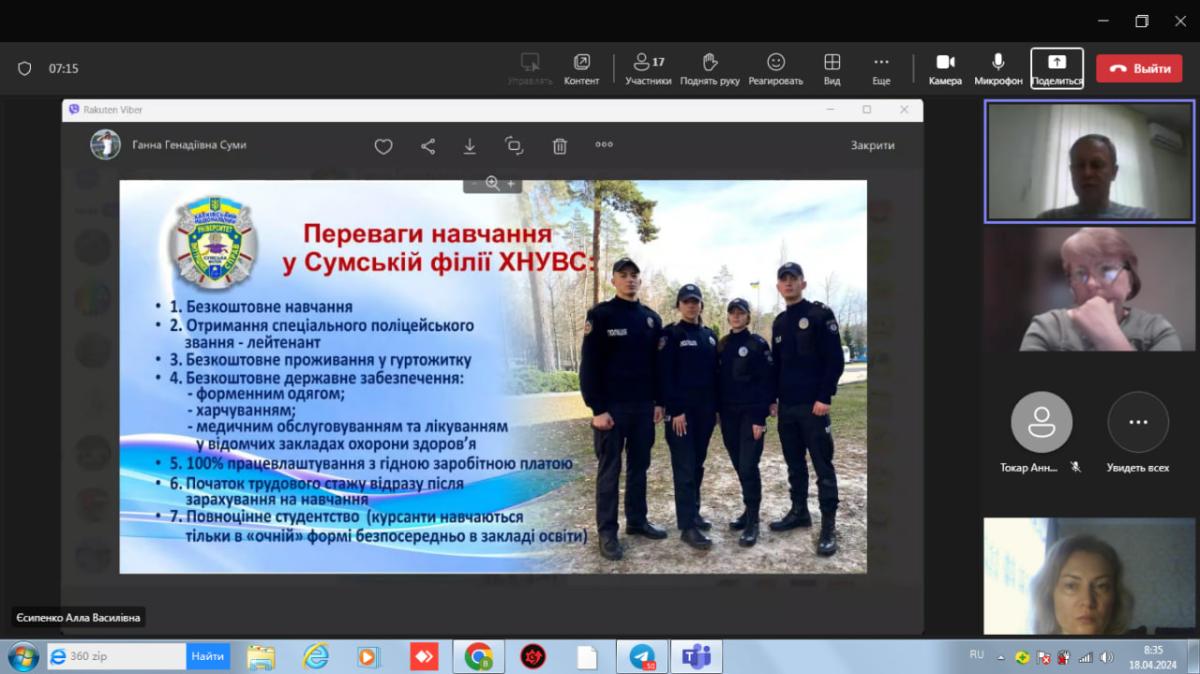Toggle screen sharing with Поделиться
1200x674 pixels.
[1057, 68]
